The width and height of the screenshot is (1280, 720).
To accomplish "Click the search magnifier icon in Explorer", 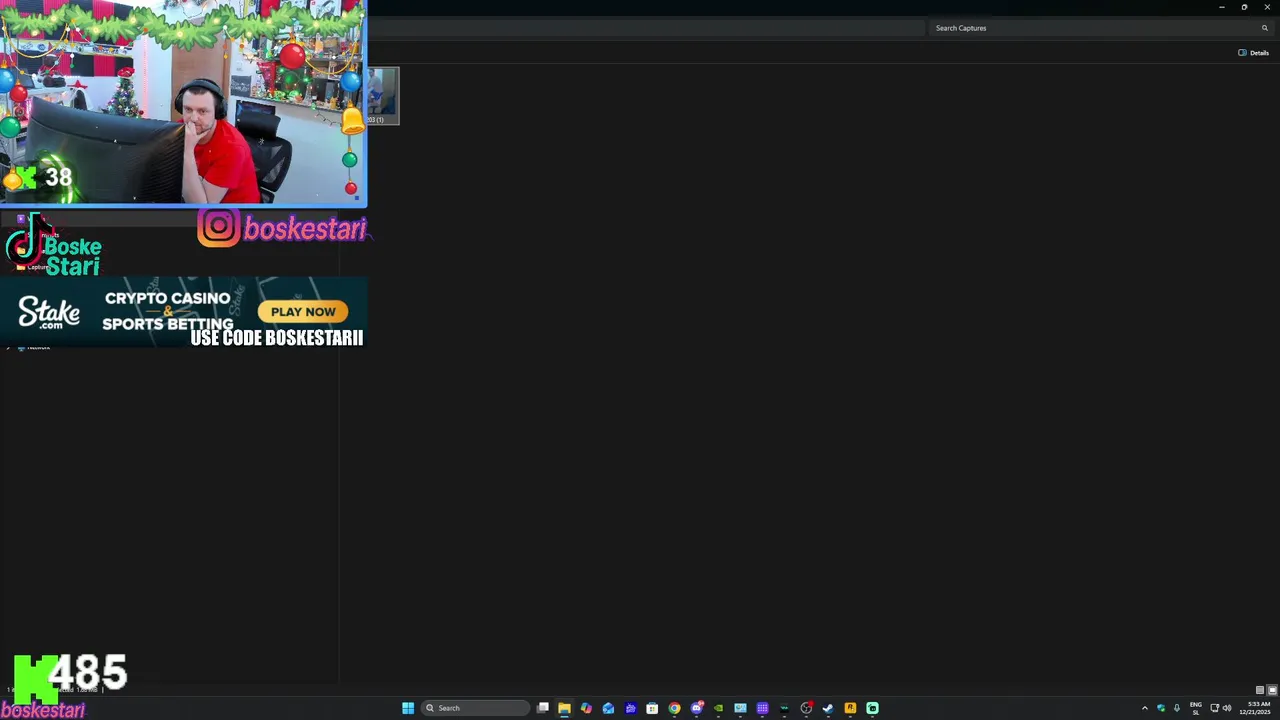I will pyautogui.click(x=1264, y=28).
